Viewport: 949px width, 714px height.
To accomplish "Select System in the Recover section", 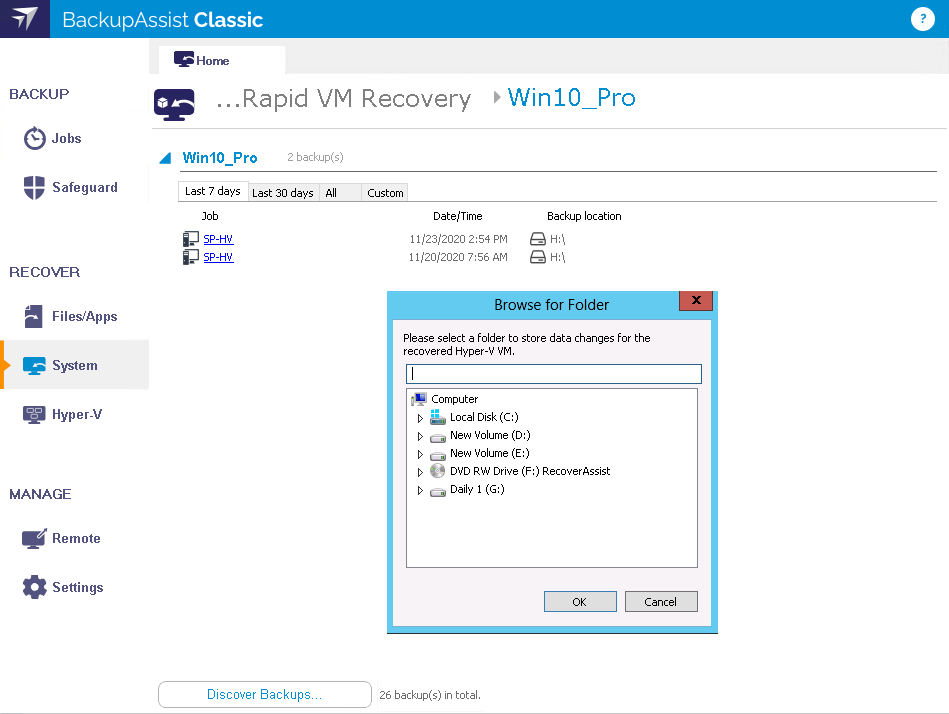I will coord(75,365).
